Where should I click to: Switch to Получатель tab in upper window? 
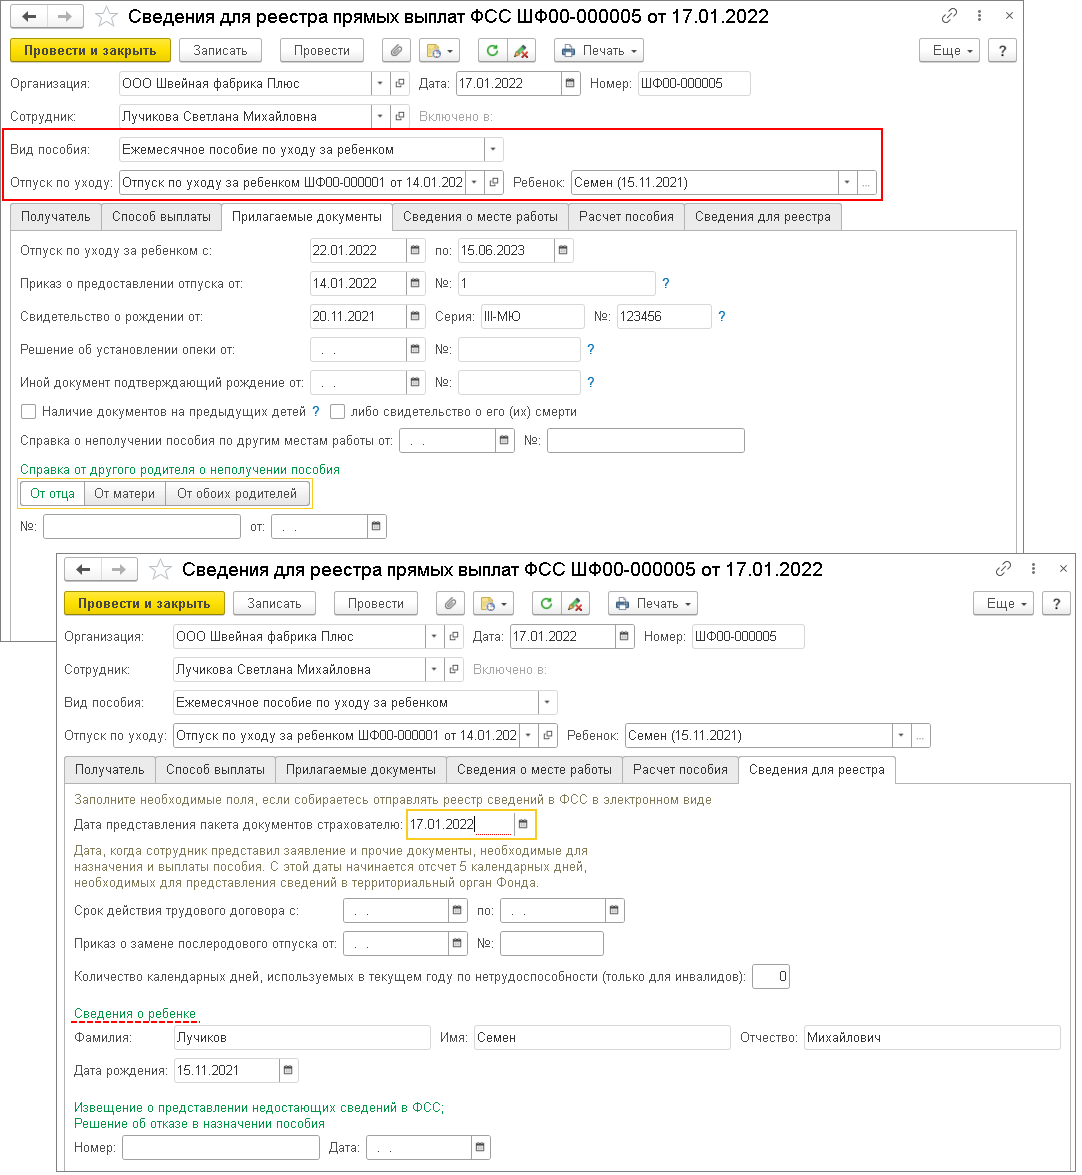coord(55,217)
